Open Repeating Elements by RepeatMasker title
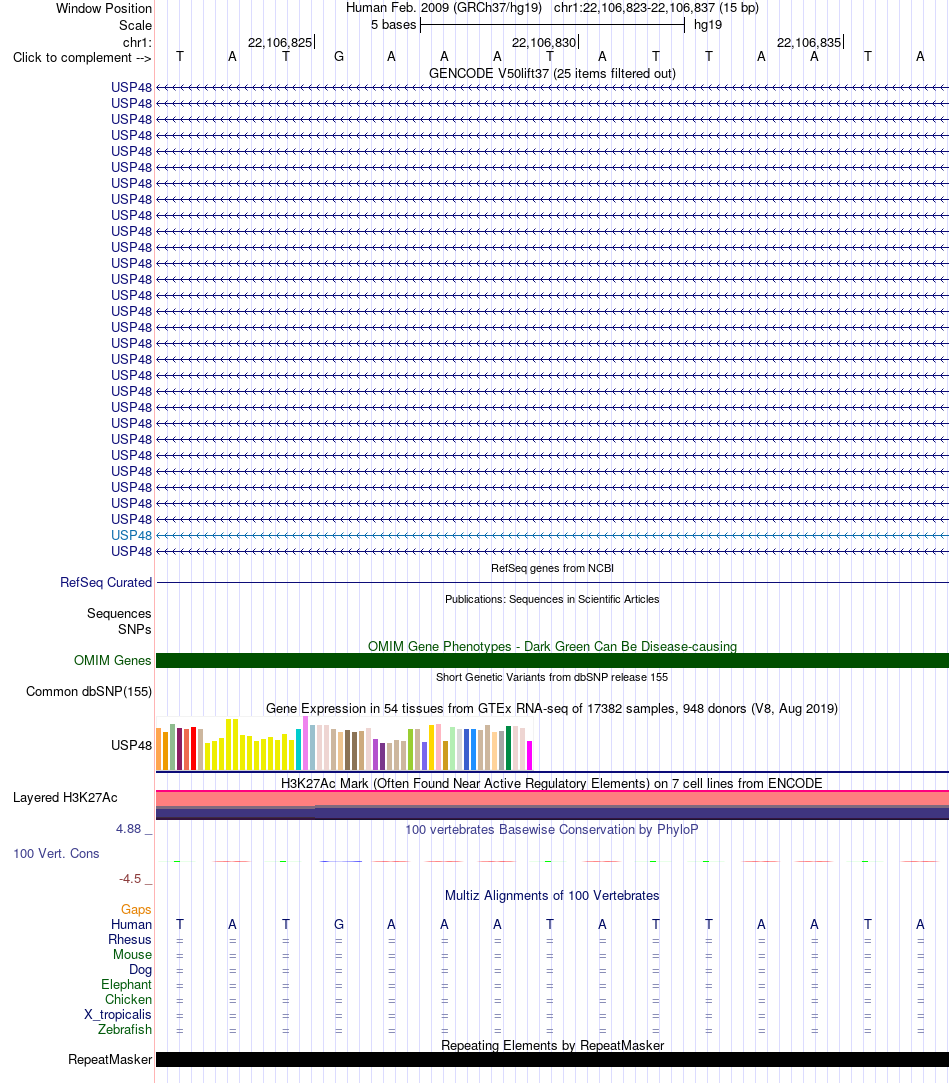950x1083 pixels. tap(552, 1046)
